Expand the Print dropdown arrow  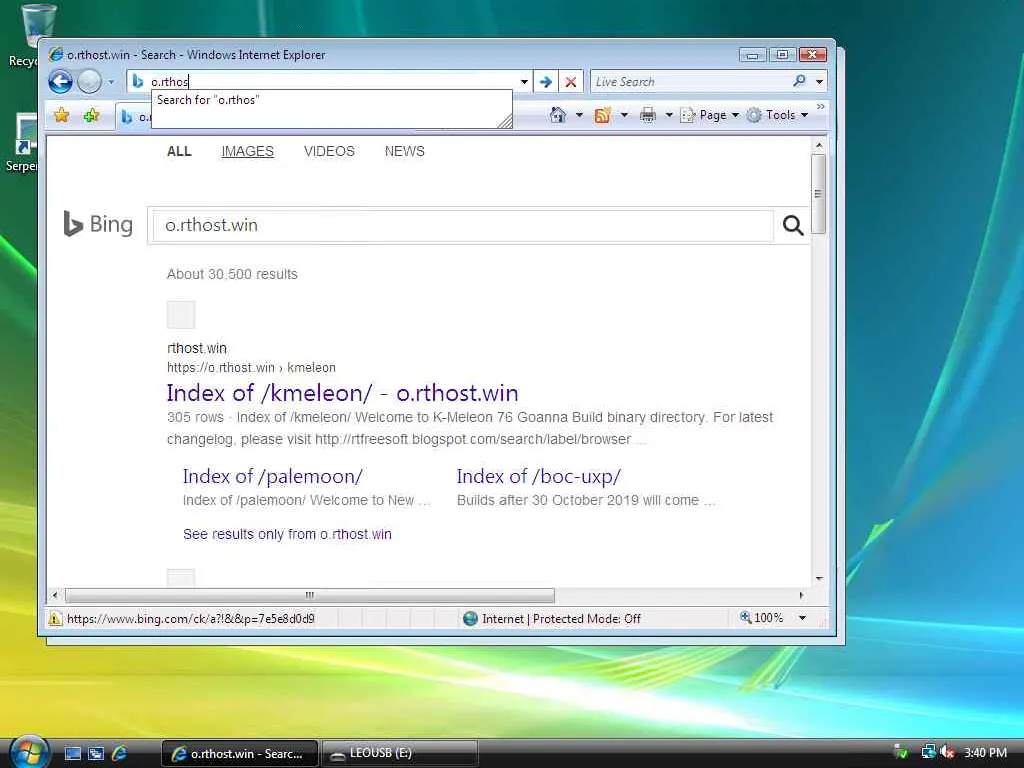tap(669, 115)
